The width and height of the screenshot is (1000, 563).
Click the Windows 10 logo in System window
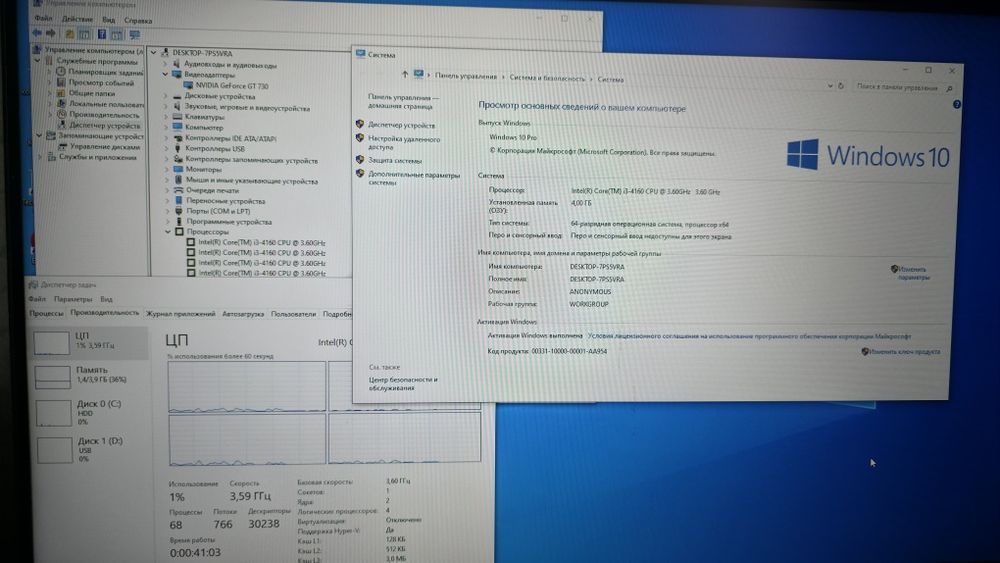click(x=867, y=154)
